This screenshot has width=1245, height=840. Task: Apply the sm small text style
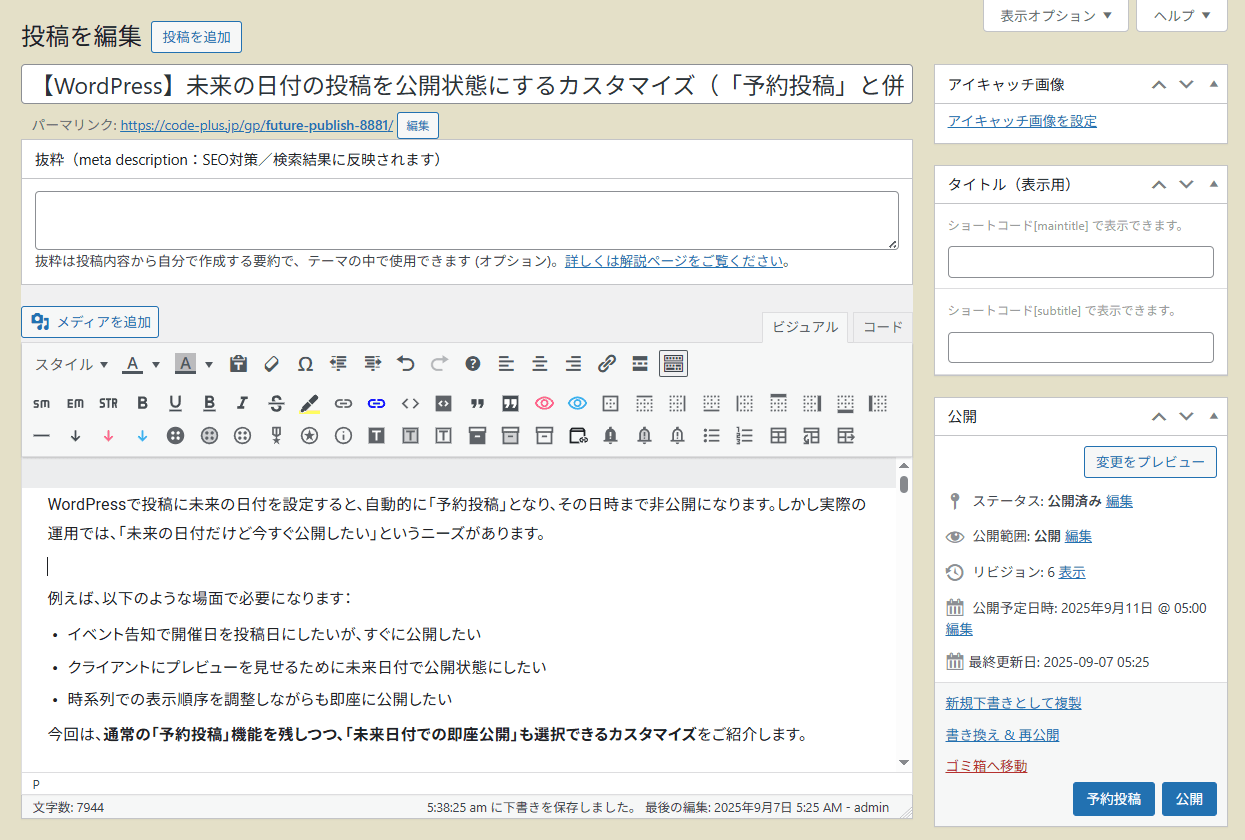point(41,404)
